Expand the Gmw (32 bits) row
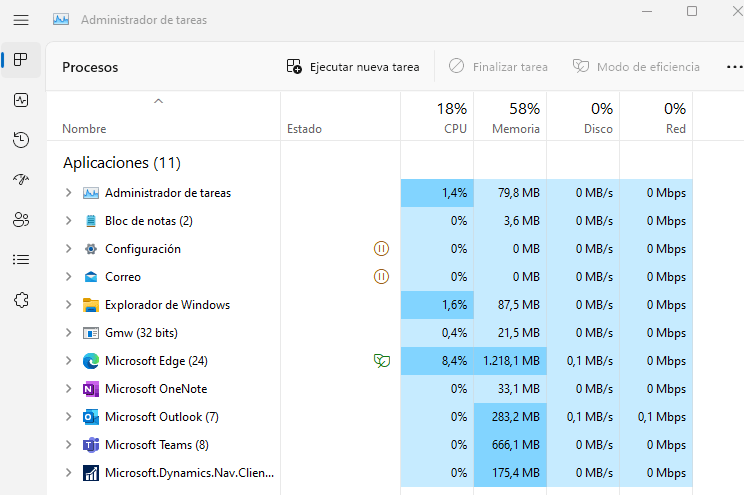This screenshot has width=744, height=495. coord(68,333)
